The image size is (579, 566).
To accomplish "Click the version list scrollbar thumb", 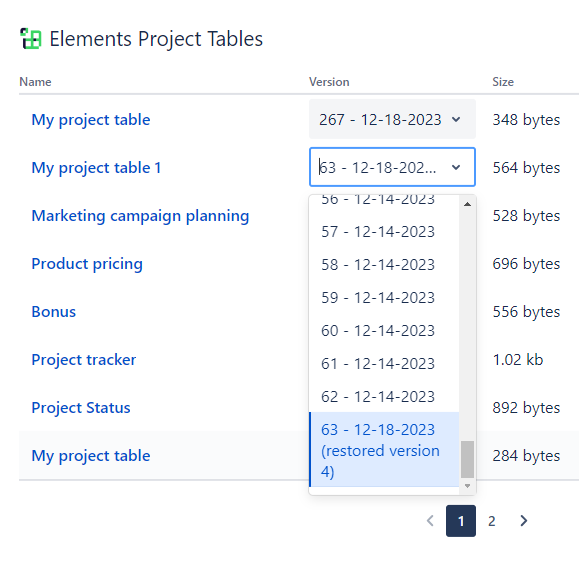I will [467, 459].
